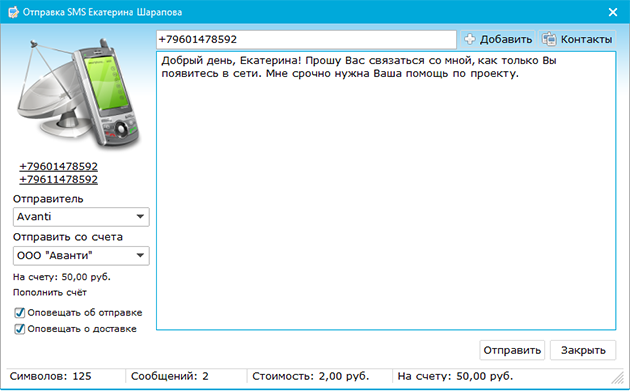This screenshot has width=630, height=391.
Task: Click the Стоимость: 2,00 руб. status entry
Action: coord(311,376)
